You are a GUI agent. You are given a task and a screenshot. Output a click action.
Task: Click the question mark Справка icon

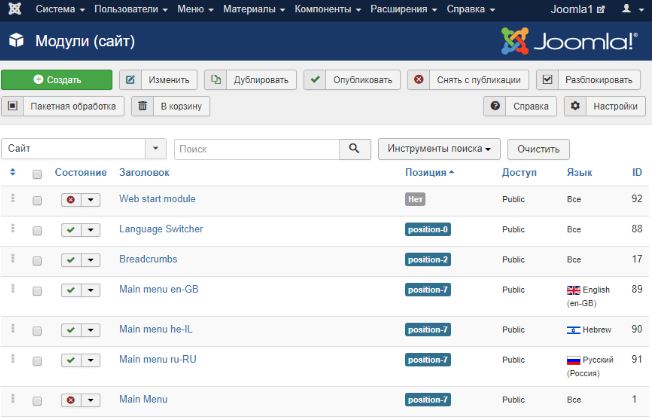coord(495,106)
